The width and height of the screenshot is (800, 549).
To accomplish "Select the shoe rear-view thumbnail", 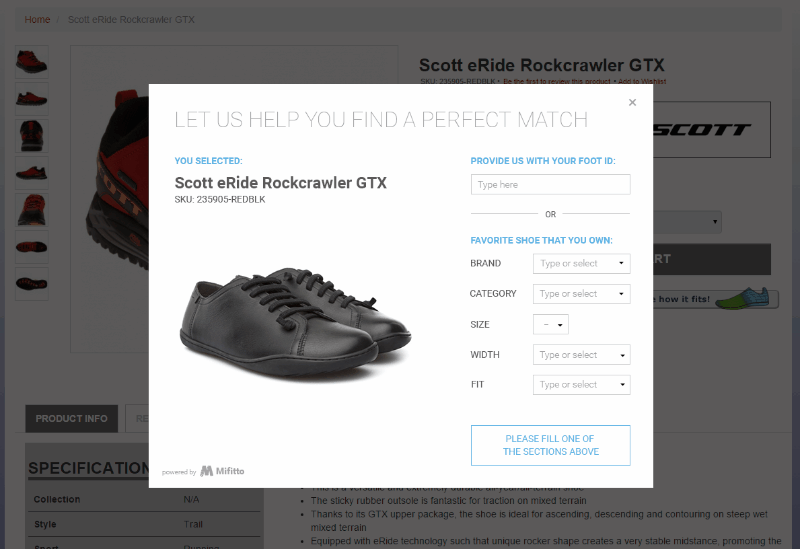I will tap(32, 136).
